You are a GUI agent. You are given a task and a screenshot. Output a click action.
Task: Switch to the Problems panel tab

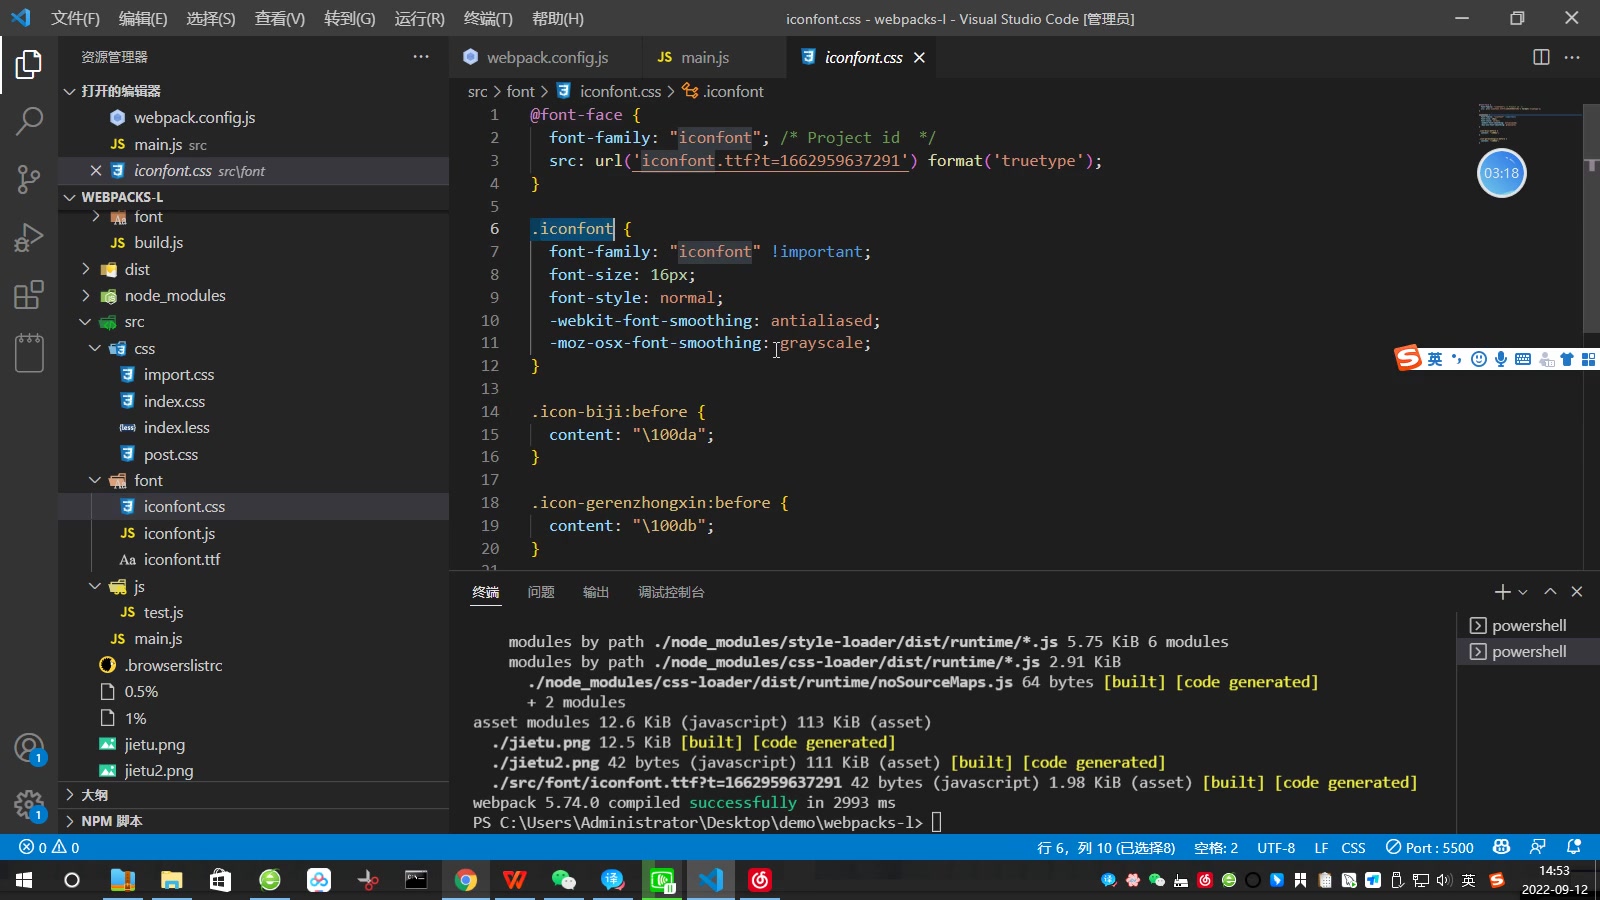(541, 592)
